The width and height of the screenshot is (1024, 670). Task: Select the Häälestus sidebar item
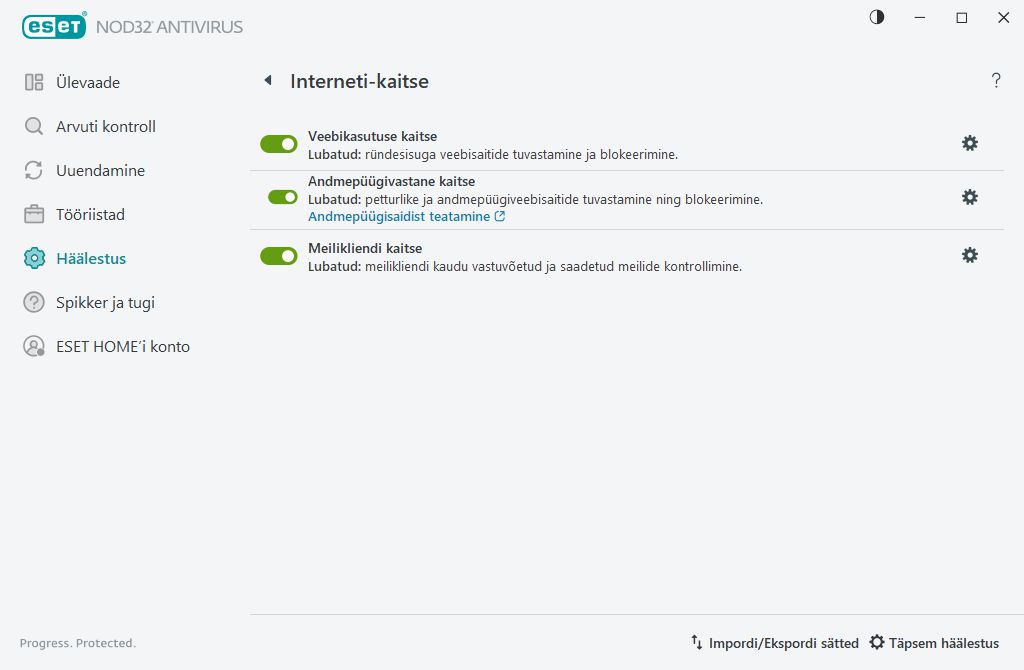90,259
